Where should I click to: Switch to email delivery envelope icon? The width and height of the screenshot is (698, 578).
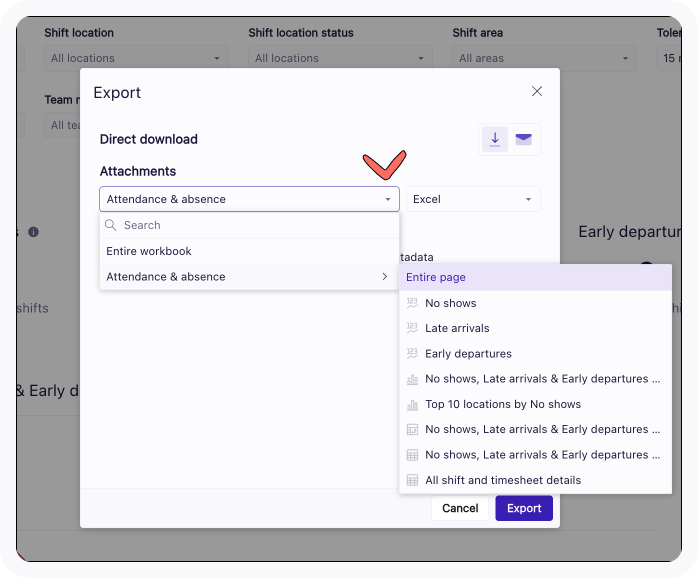(523, 139)
